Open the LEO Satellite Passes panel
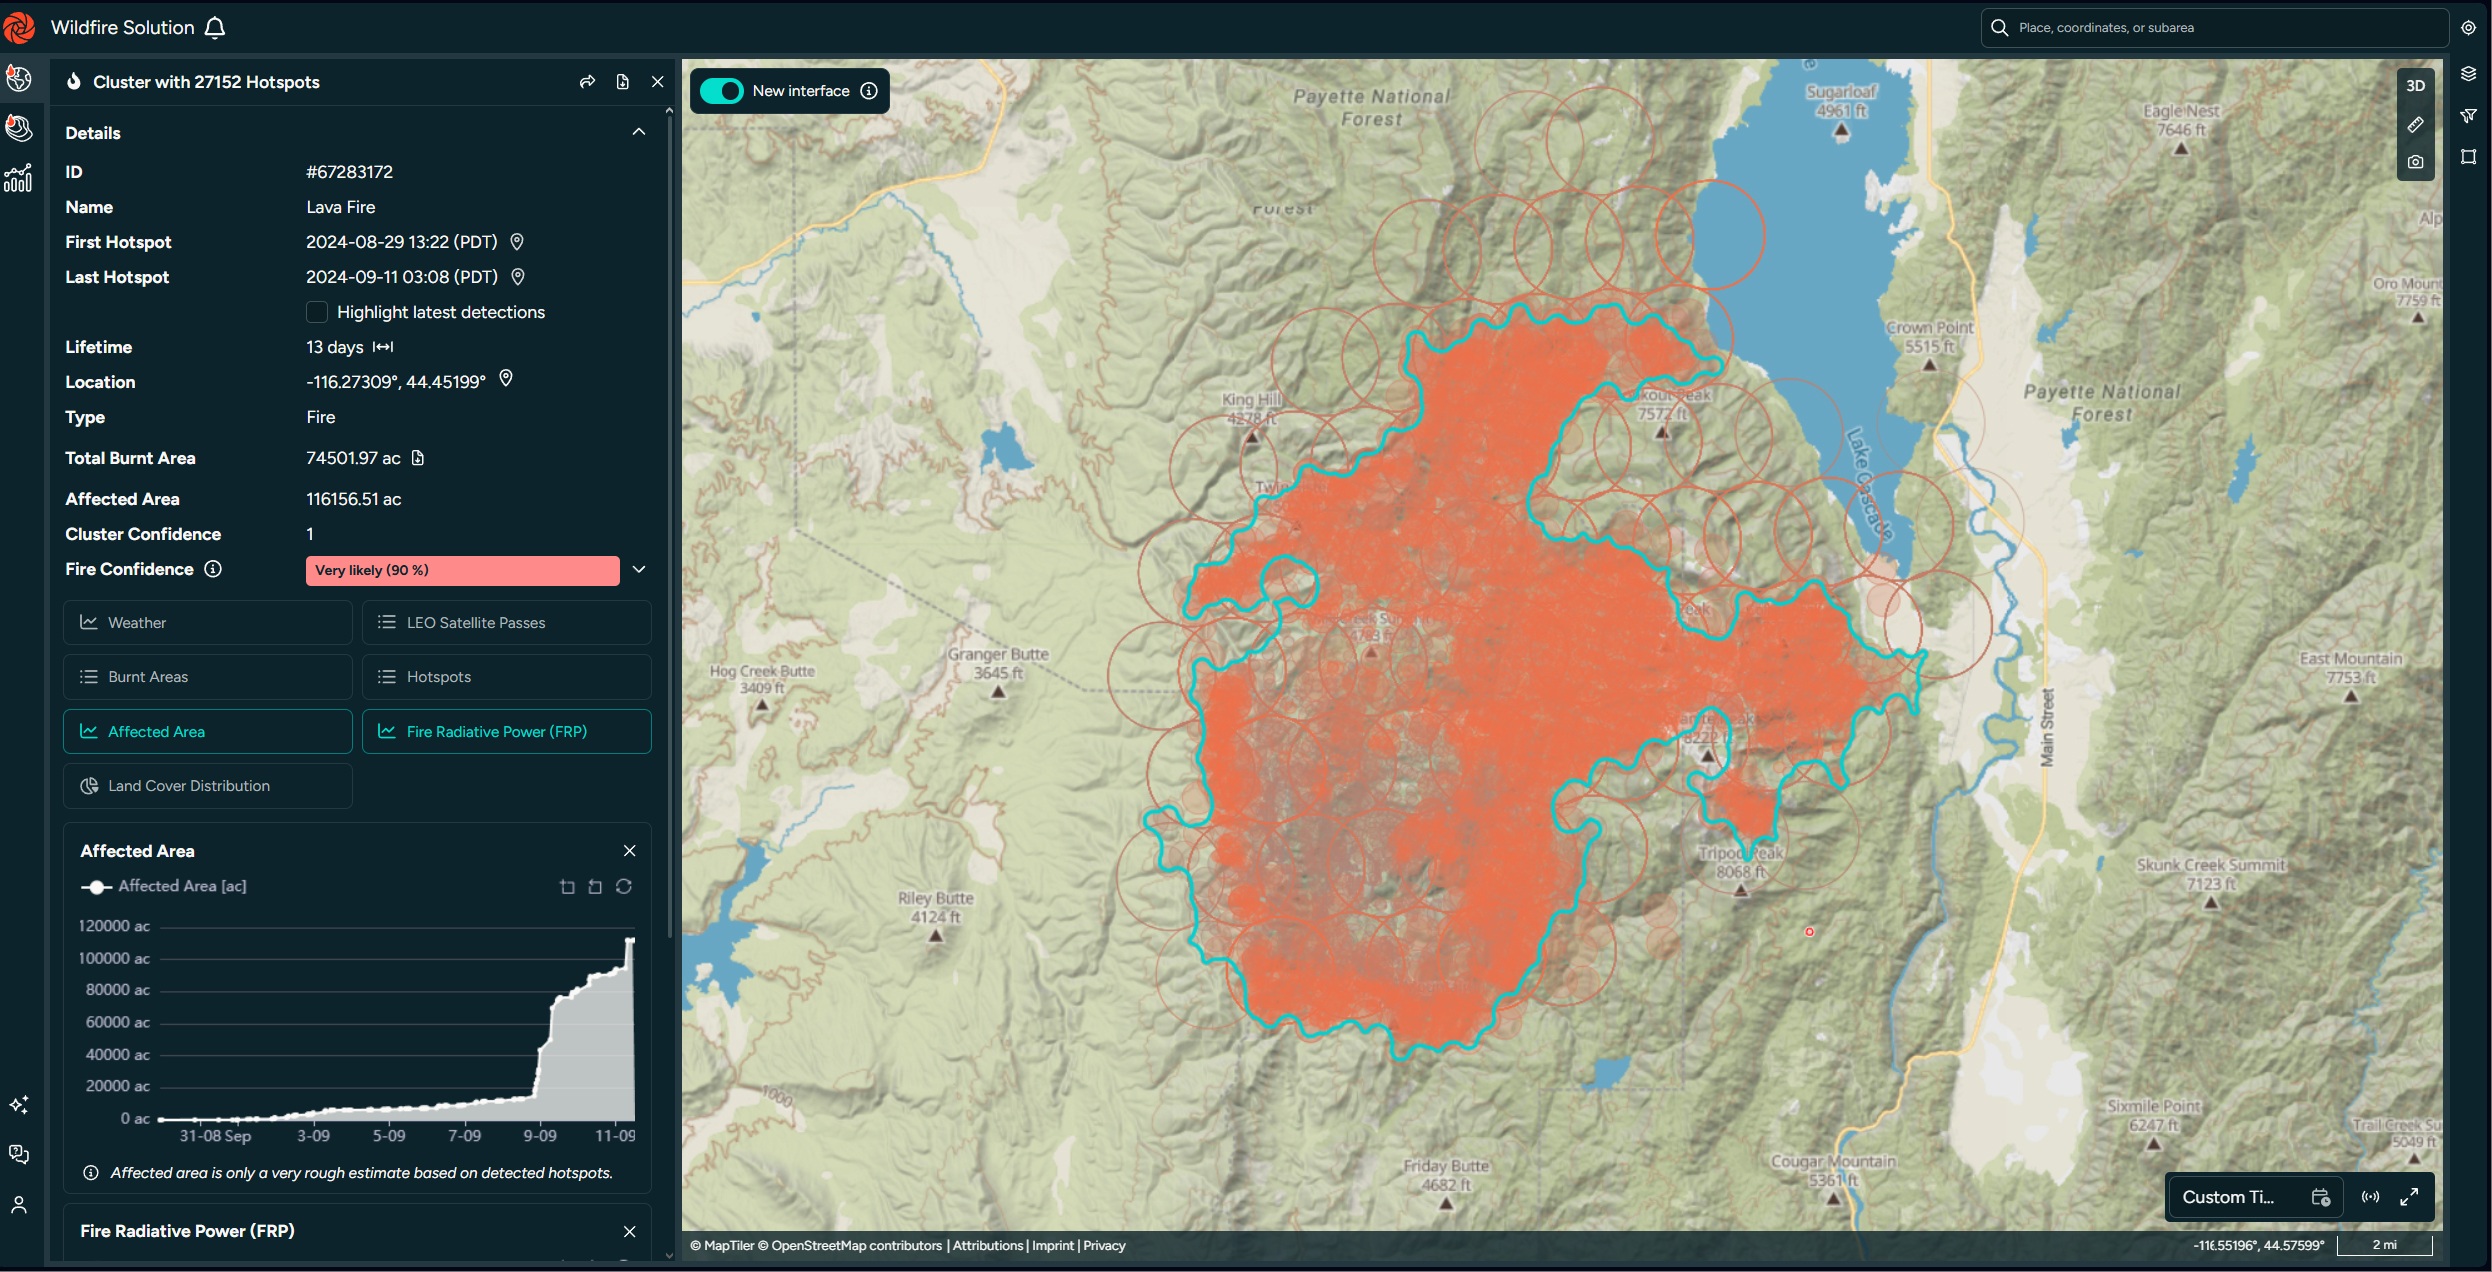The image size is (2492, 1272). pyautogui.click(x=506, y=622)
